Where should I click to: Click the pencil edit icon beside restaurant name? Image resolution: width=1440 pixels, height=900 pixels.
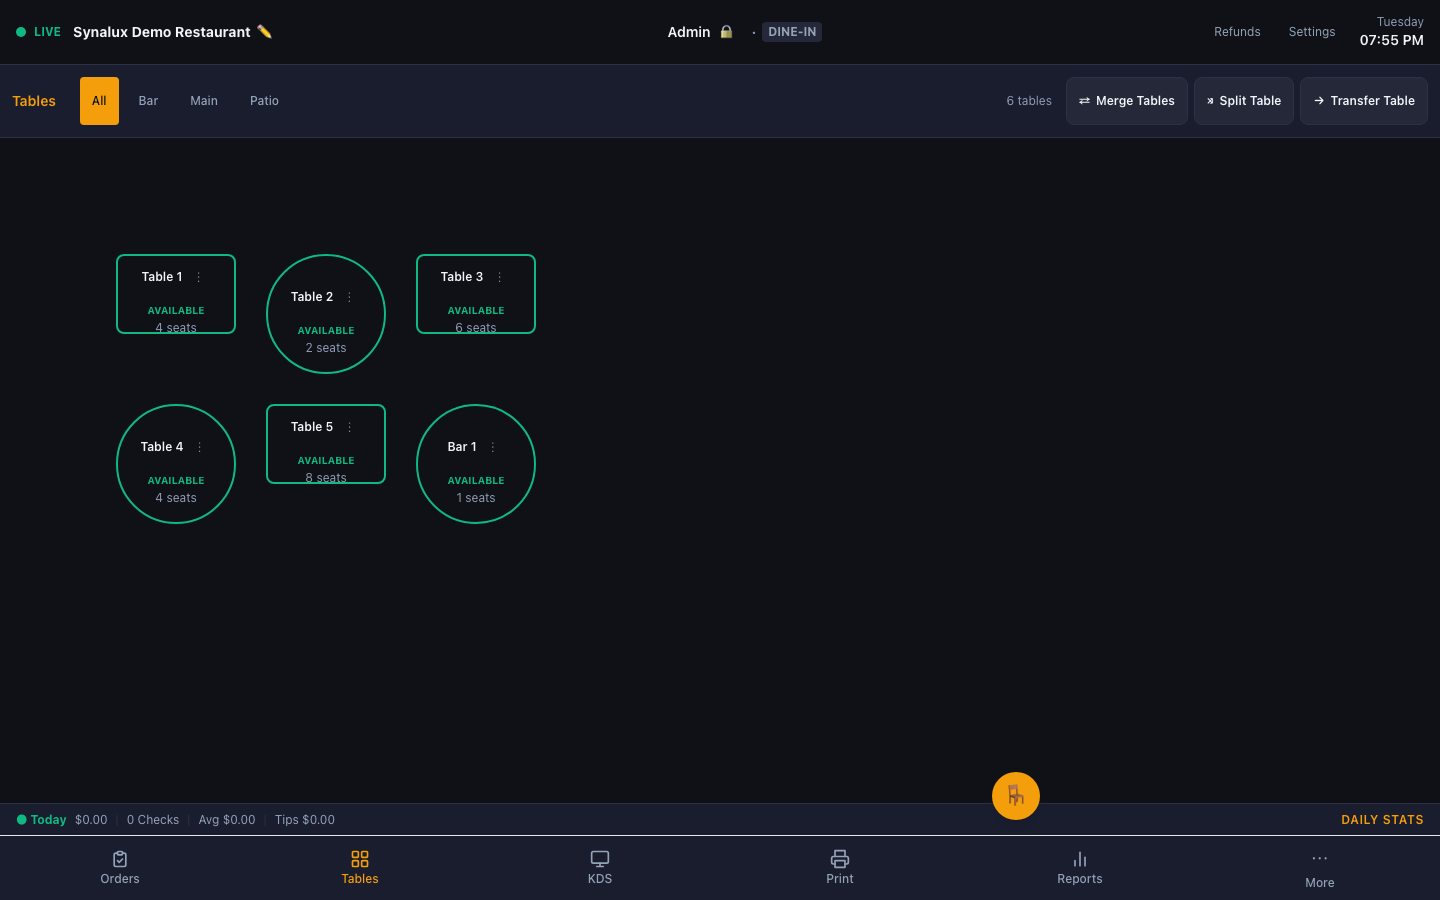(264, 32)
